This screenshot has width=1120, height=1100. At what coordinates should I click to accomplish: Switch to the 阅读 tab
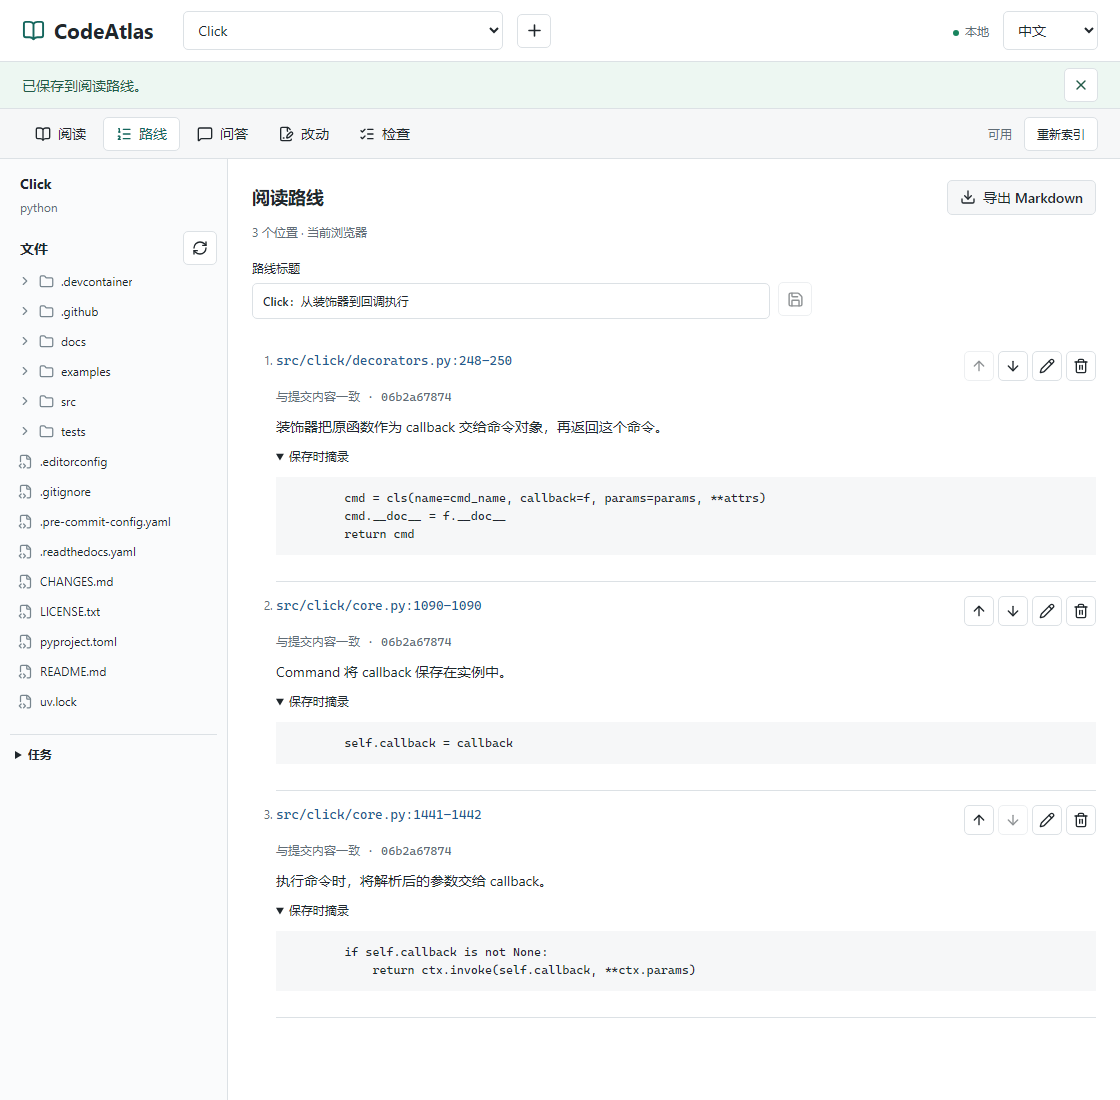tap(61, 134)
